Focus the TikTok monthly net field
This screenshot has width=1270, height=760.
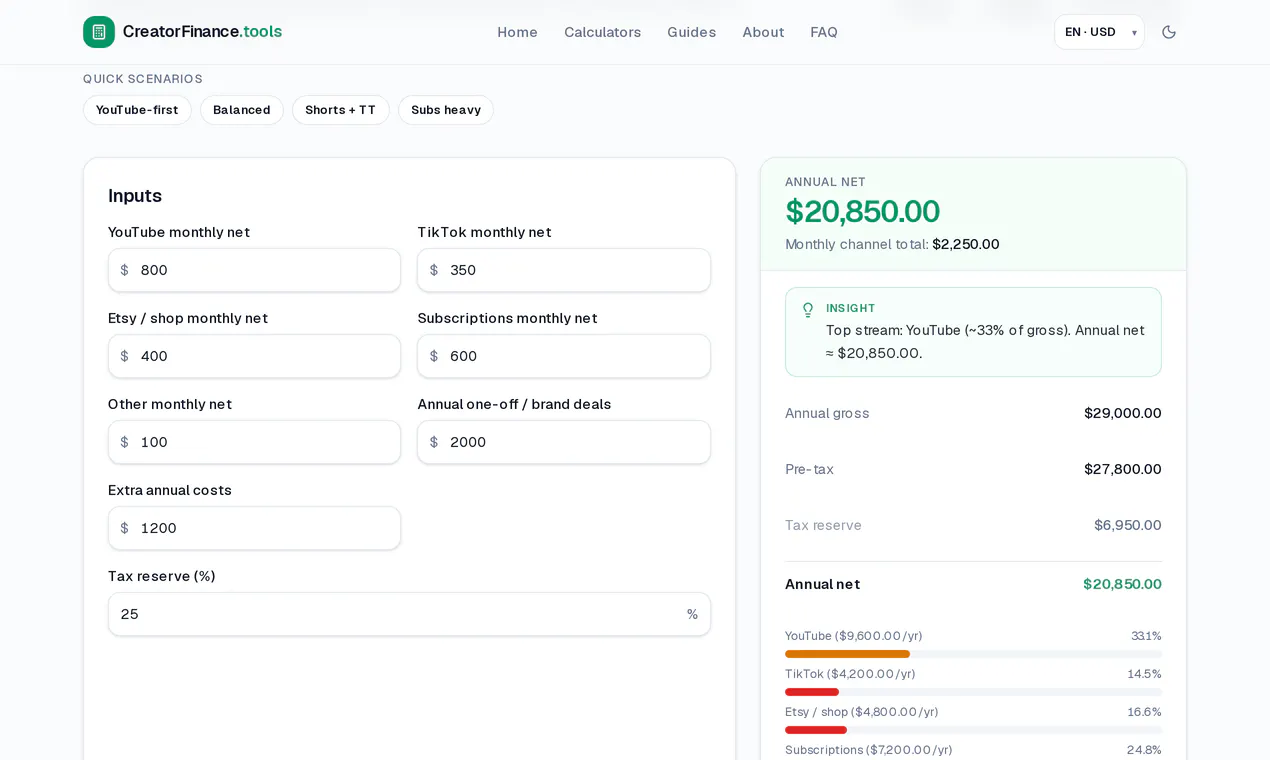pyautogui.click(x=564, y=270)
